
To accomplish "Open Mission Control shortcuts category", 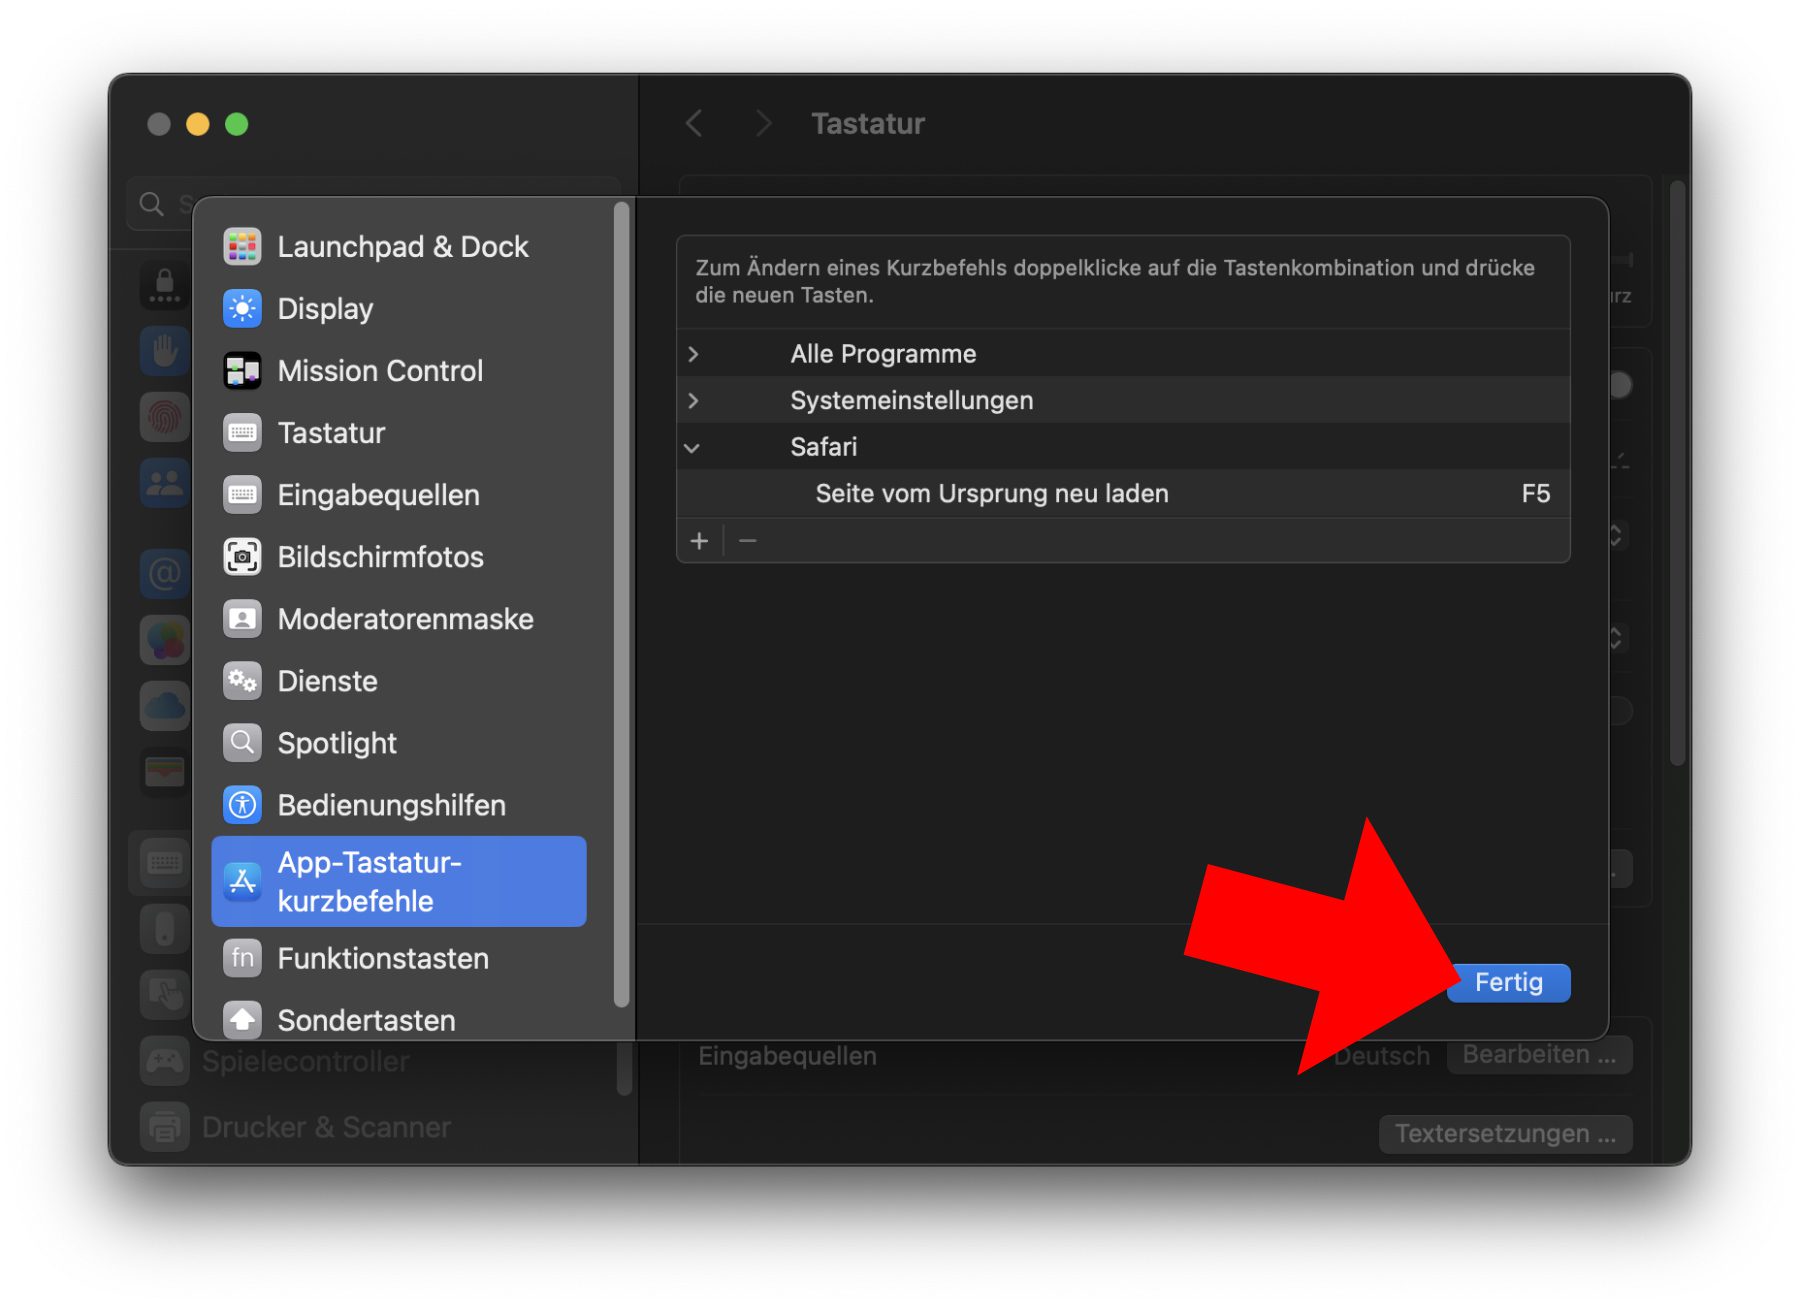I will pos(380,371).
